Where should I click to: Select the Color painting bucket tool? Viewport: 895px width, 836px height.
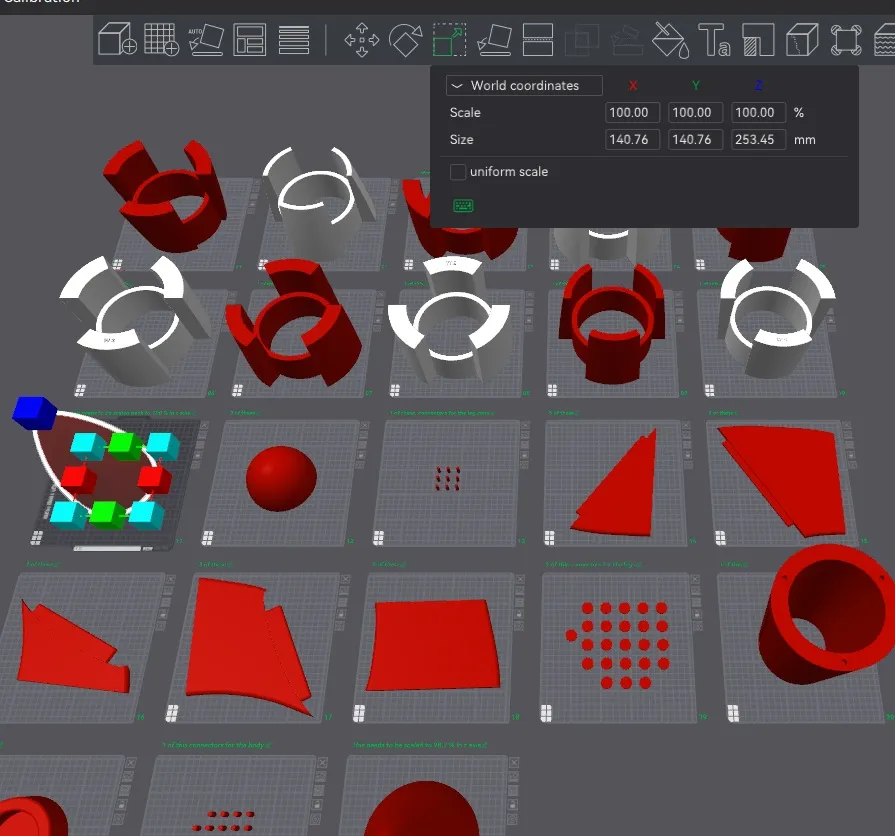(671, 40)
